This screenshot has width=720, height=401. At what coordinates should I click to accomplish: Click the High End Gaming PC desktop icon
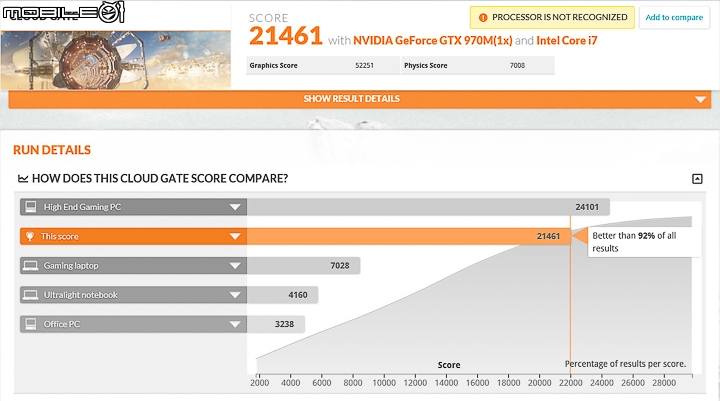(31, 207)
